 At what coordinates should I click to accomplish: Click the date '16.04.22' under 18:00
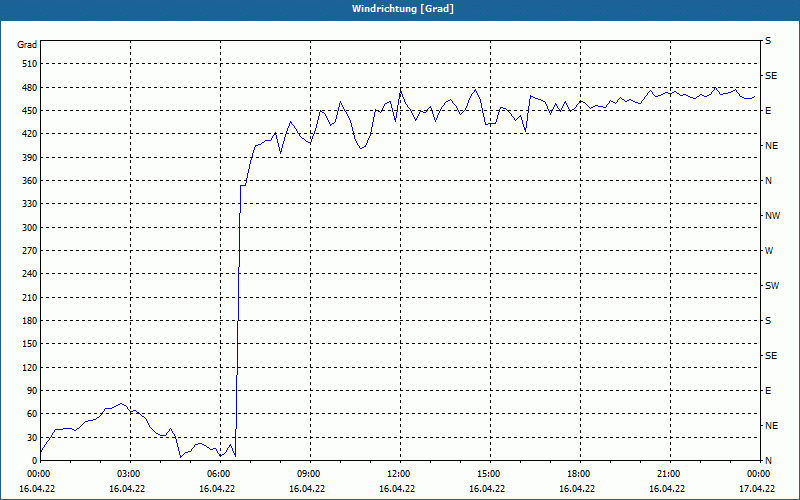(x=578, y=489)
